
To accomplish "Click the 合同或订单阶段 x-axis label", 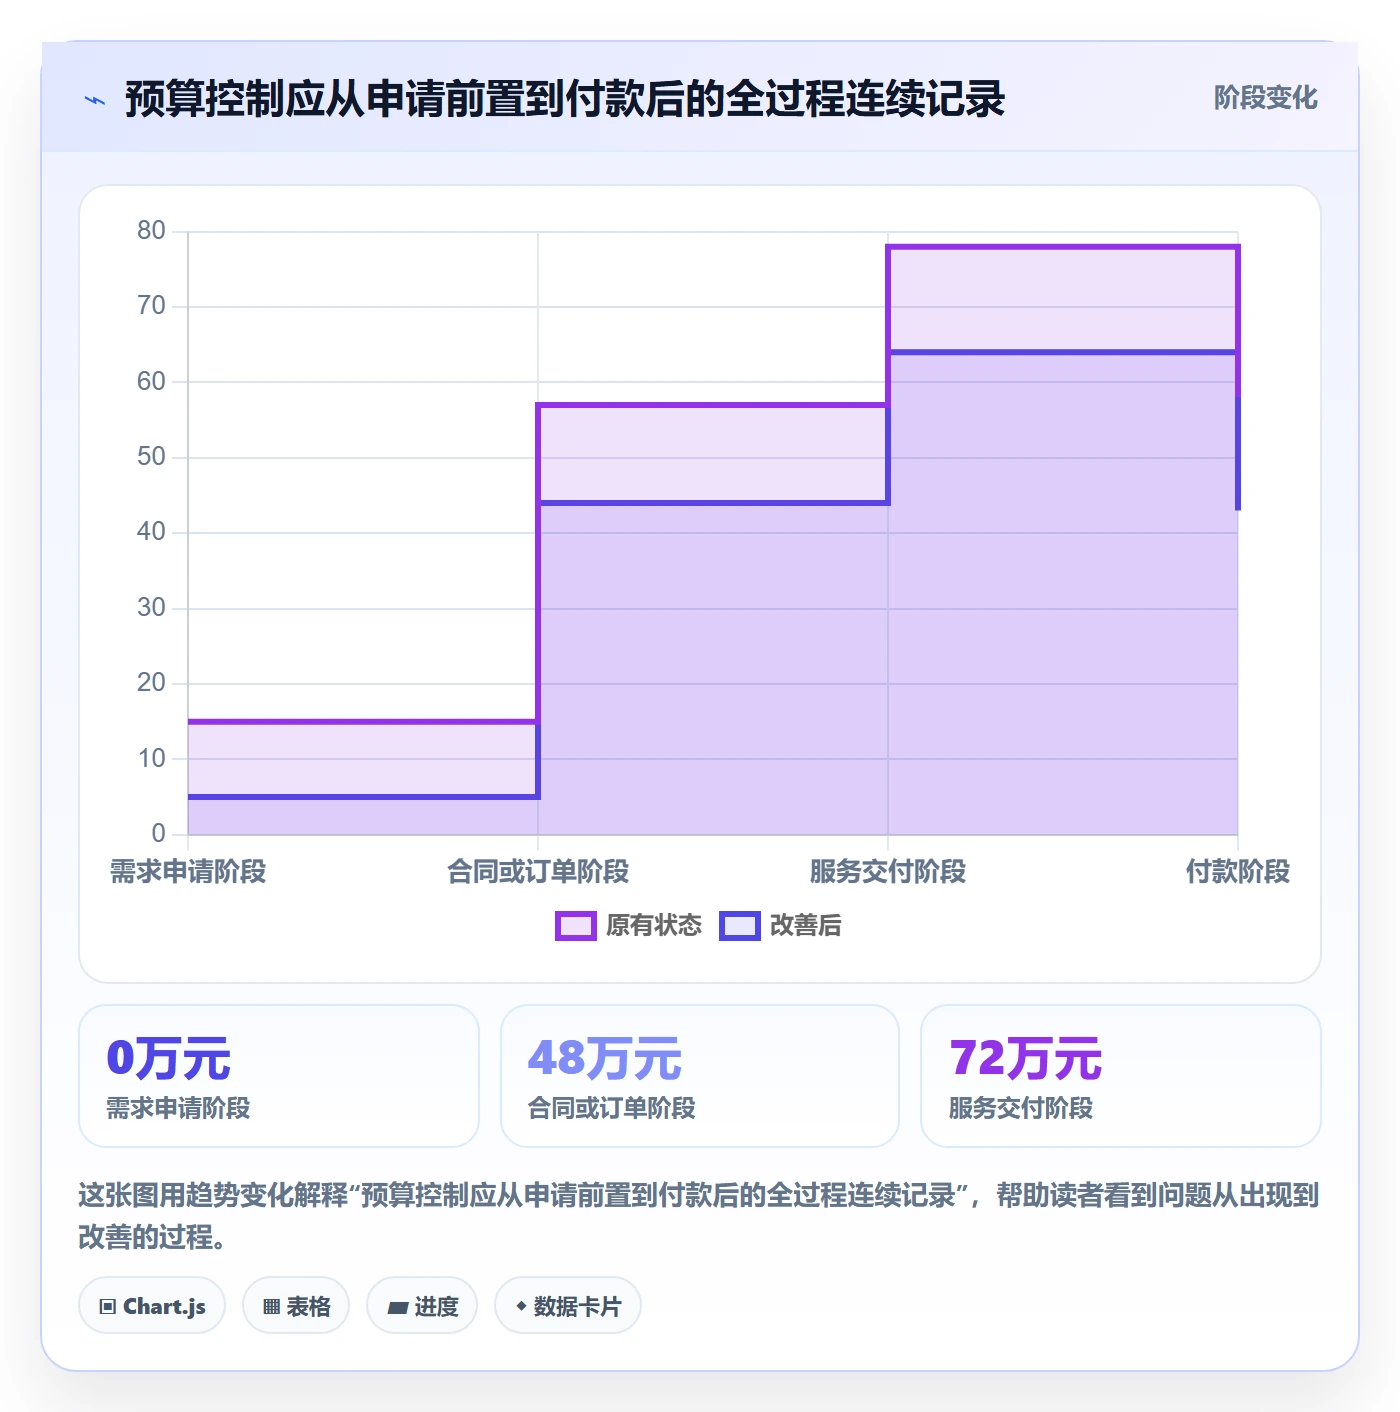I will pos(538,872).
